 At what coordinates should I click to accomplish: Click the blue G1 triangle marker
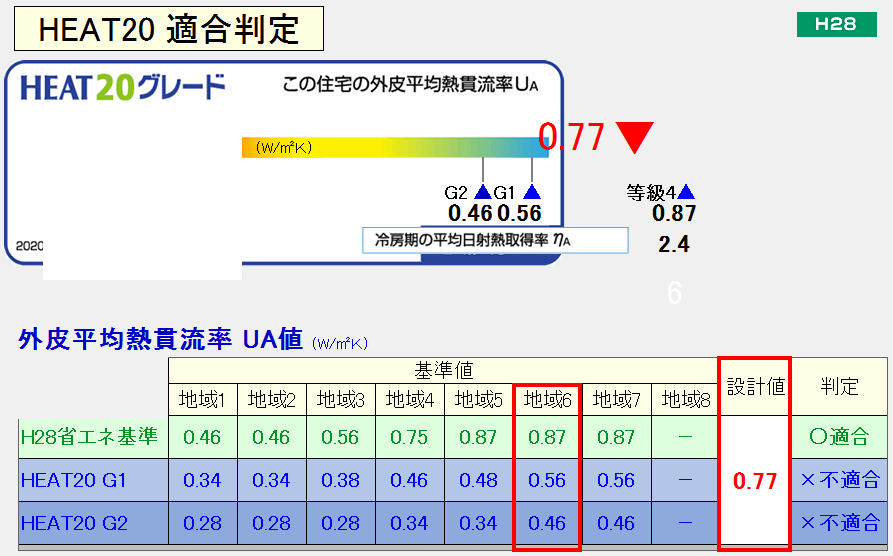(x=532, y=191)
